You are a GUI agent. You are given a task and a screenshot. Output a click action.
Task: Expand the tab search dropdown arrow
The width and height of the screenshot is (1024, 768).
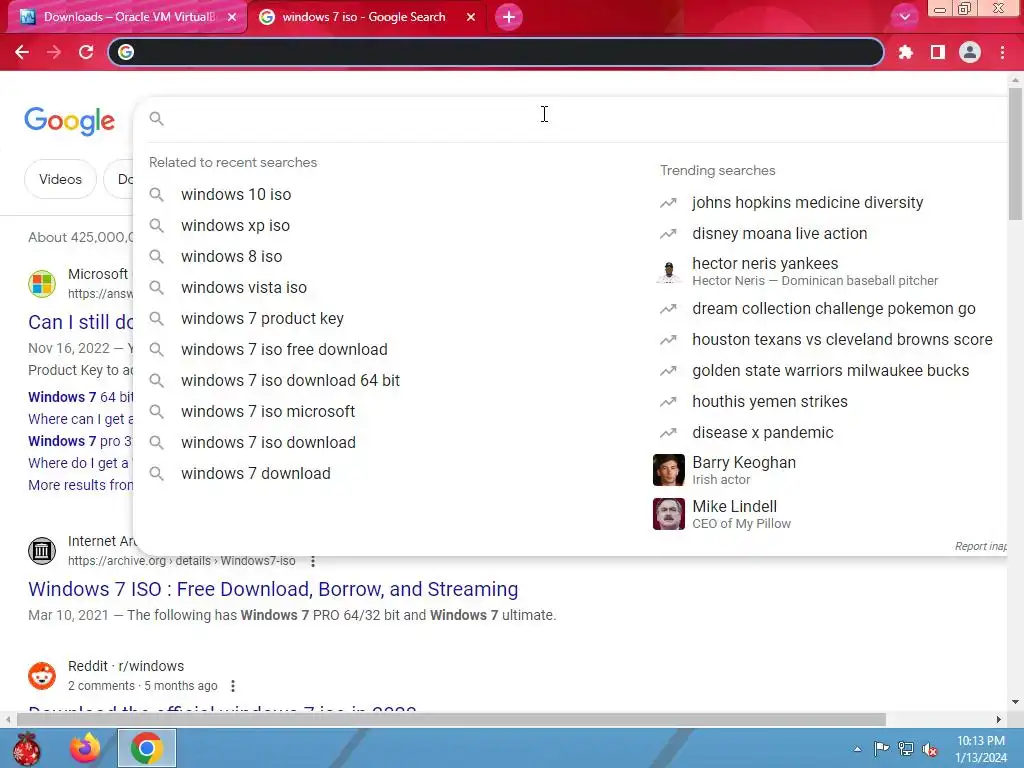click(x=904, y=17)
